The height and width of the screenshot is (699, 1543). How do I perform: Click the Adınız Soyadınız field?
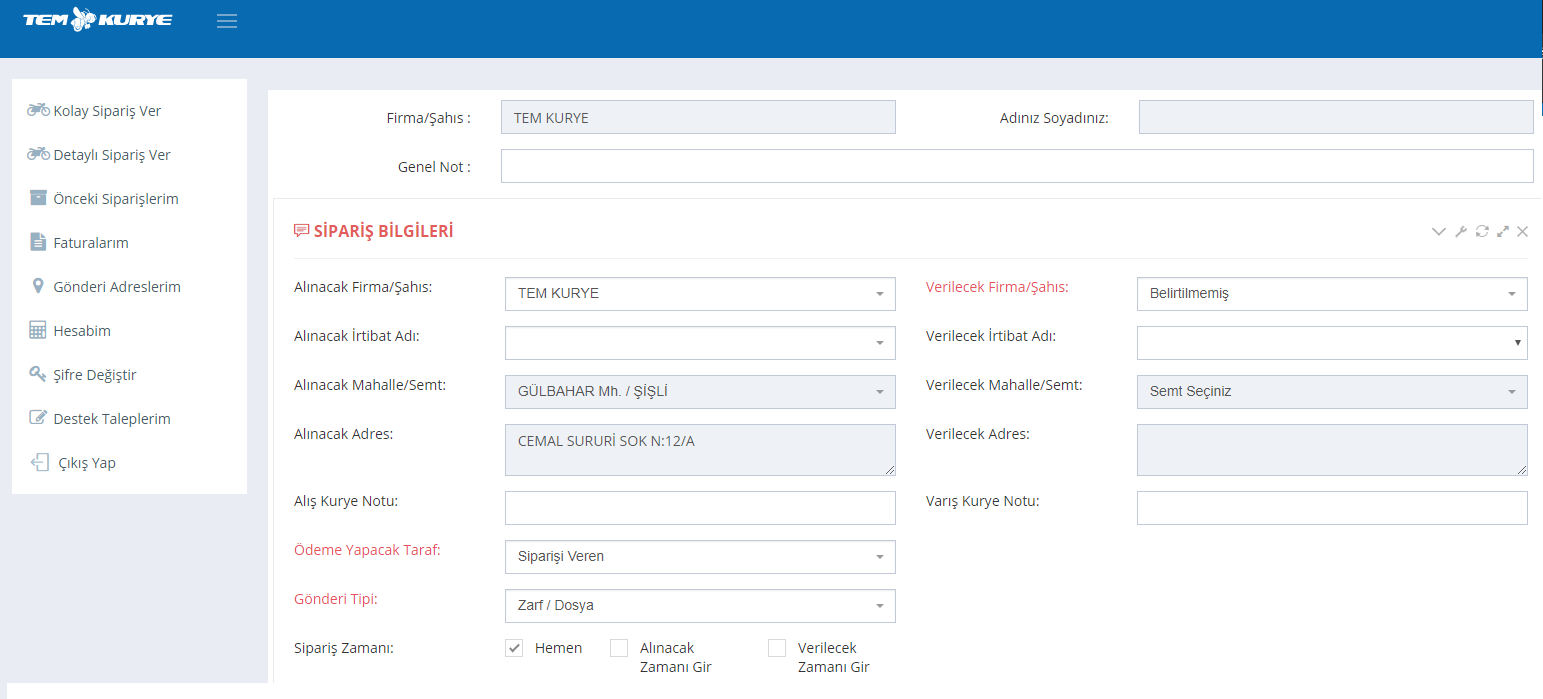pos(1336,117)
